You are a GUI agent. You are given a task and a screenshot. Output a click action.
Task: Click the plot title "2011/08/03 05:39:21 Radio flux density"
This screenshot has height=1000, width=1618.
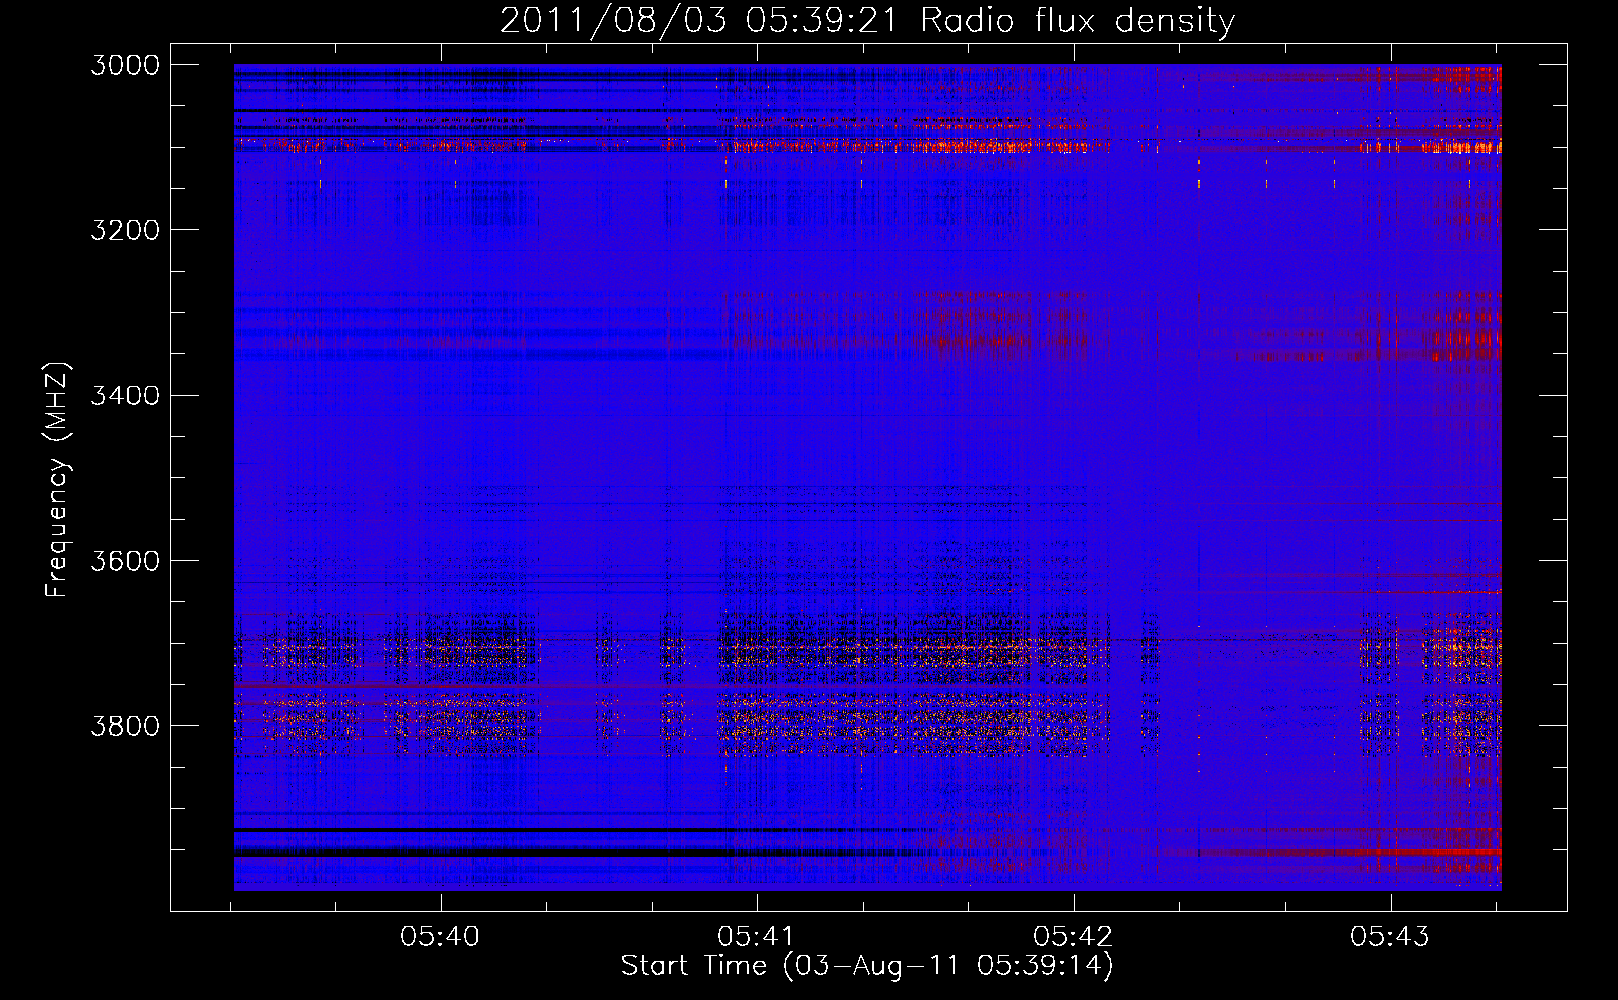(x=867, y=20)
